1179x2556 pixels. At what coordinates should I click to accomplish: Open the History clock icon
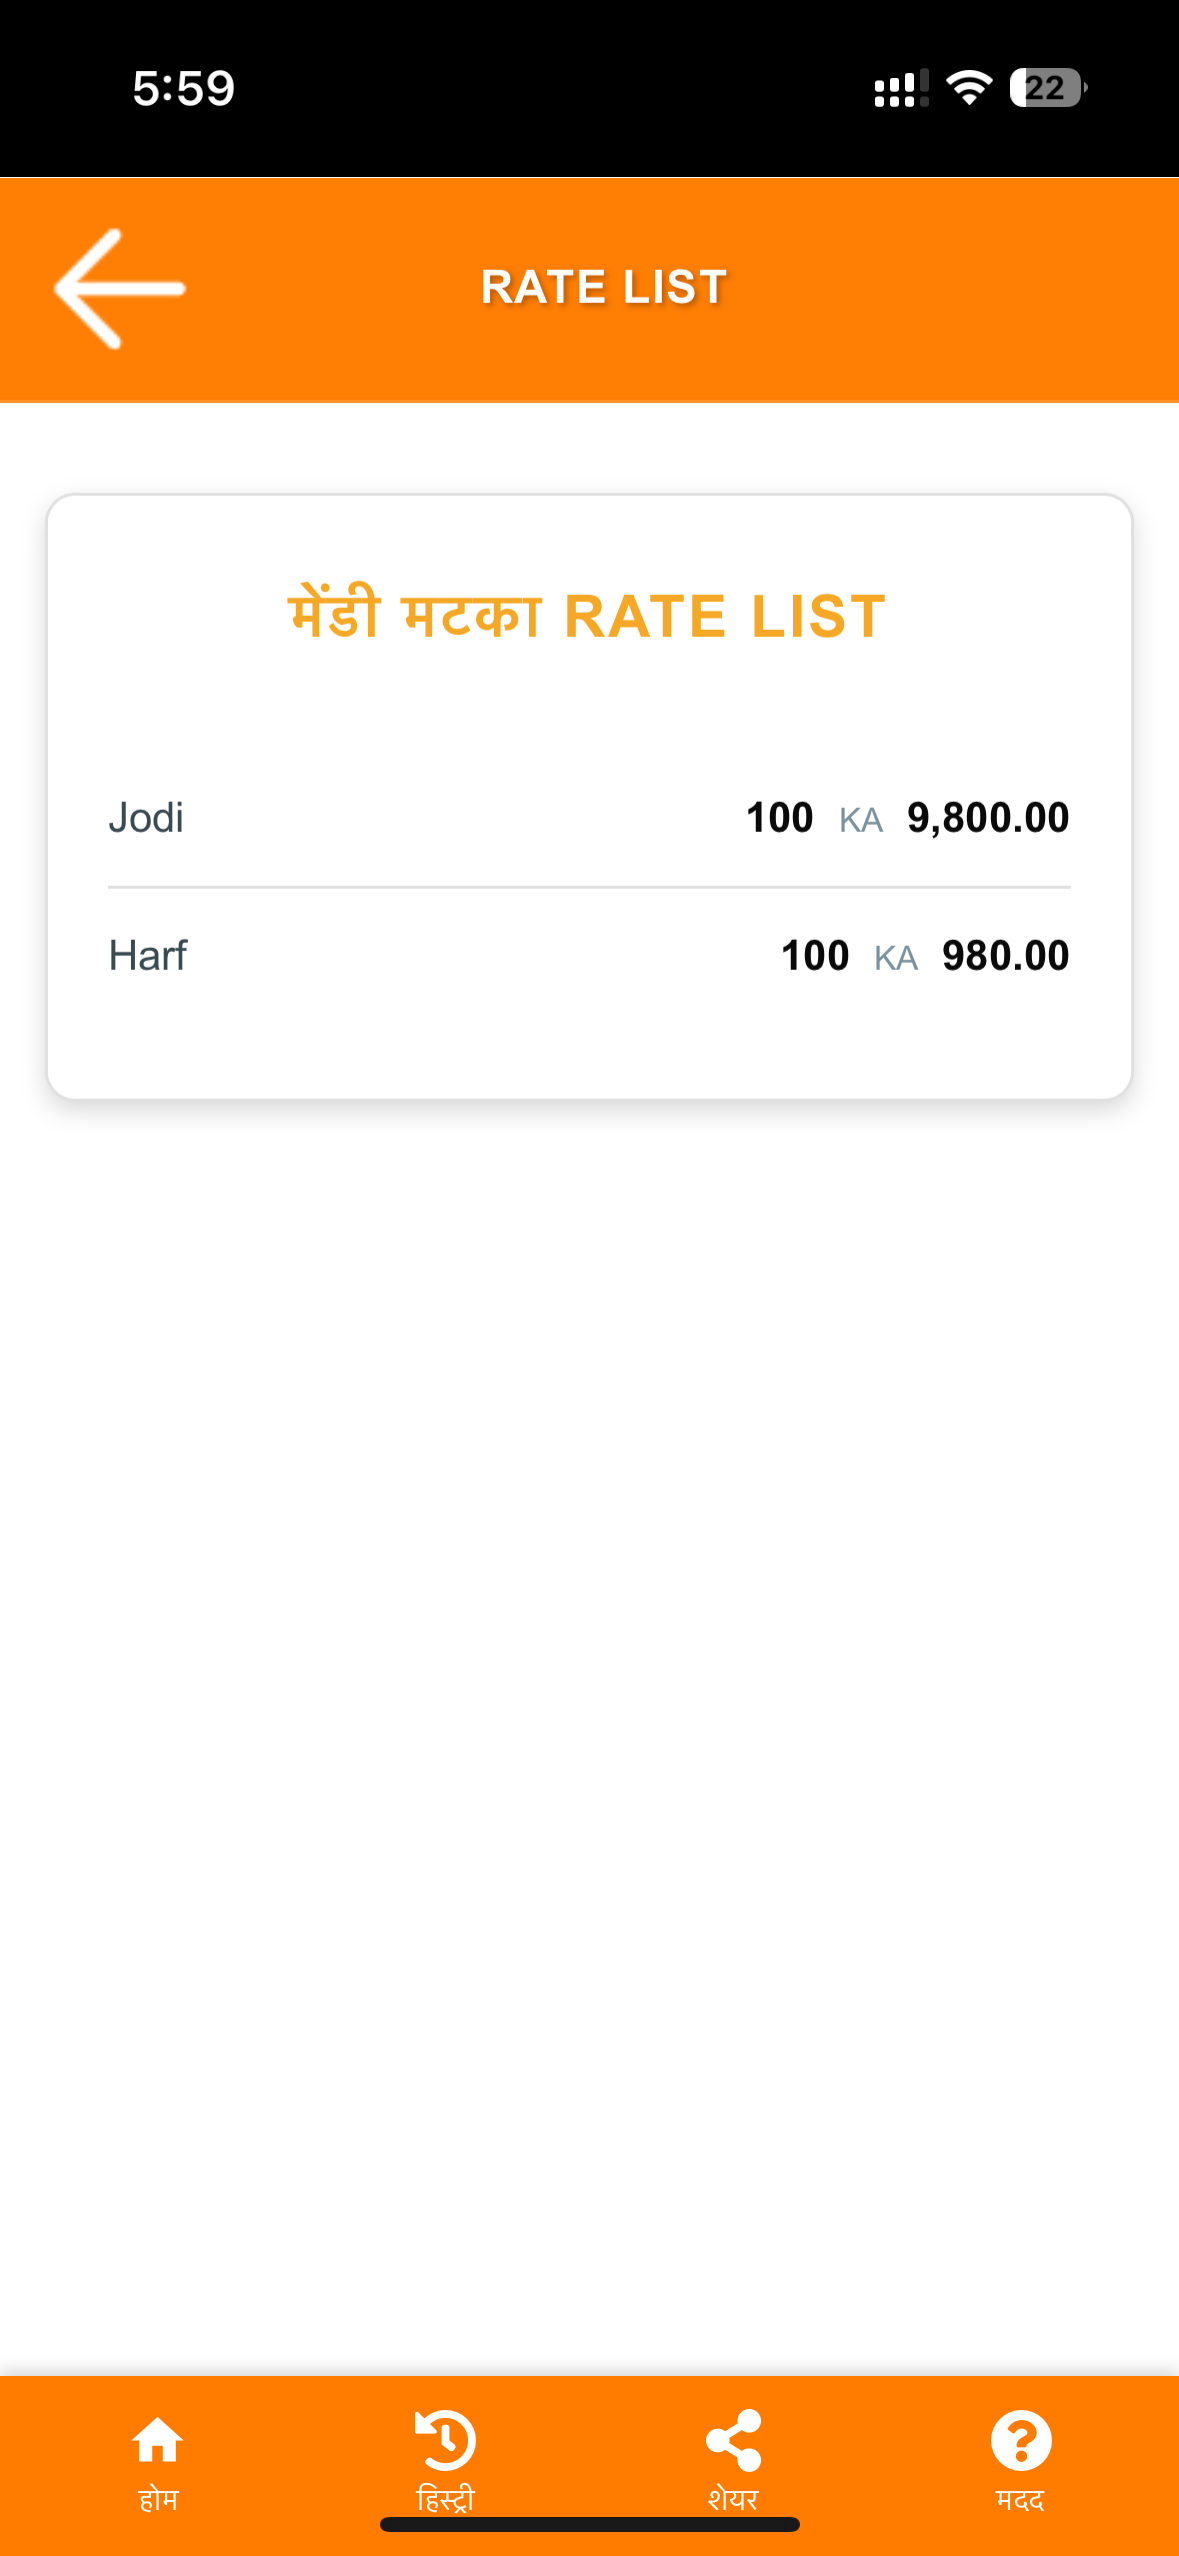pos(445,2440)
